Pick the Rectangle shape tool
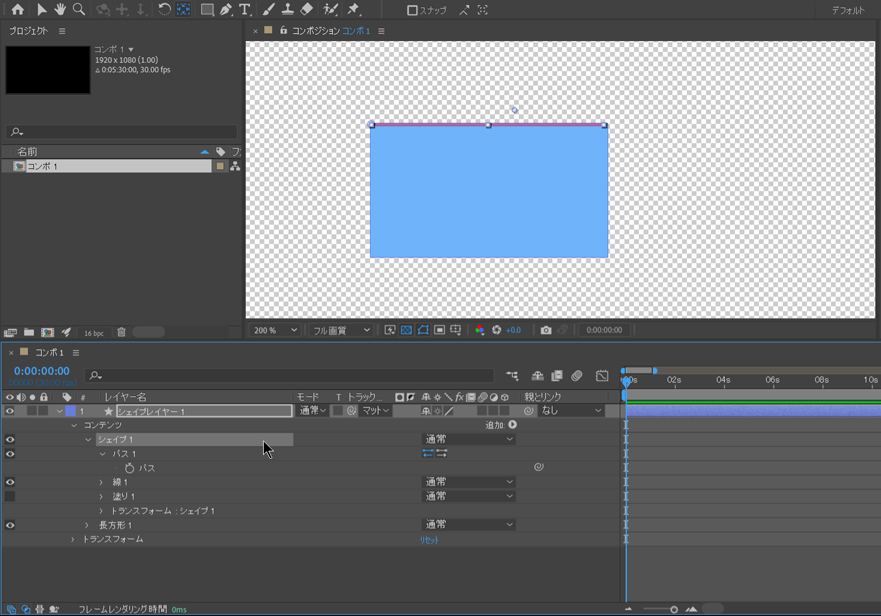 pyautogui.click(x=206, y=10)
